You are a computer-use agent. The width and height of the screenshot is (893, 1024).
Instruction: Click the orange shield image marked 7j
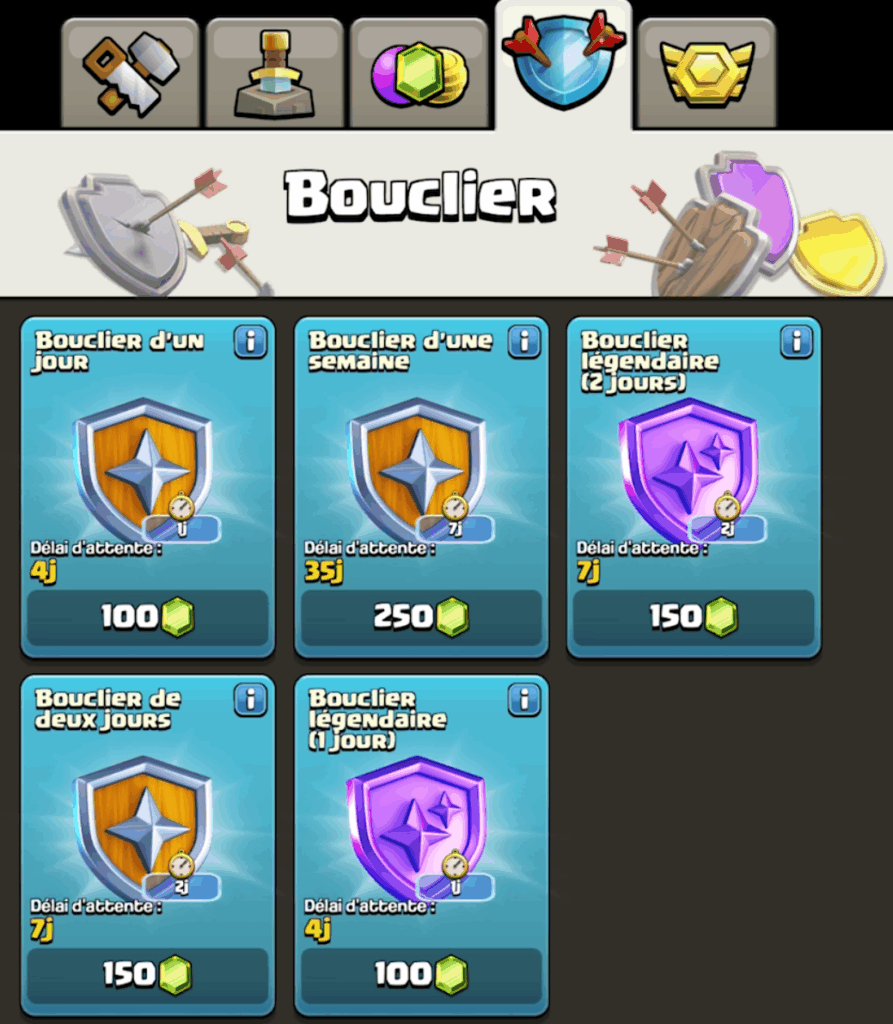(x=419, y=470)
